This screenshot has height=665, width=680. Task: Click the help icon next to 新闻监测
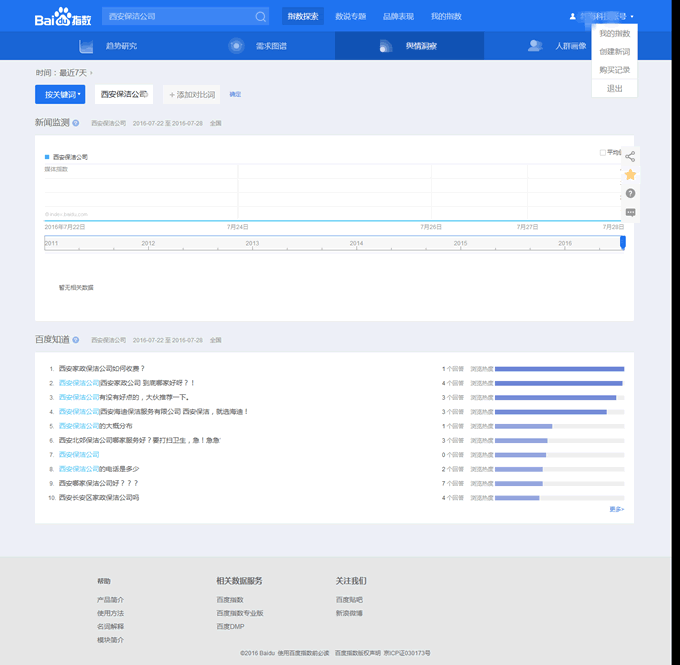coord(75,123)
